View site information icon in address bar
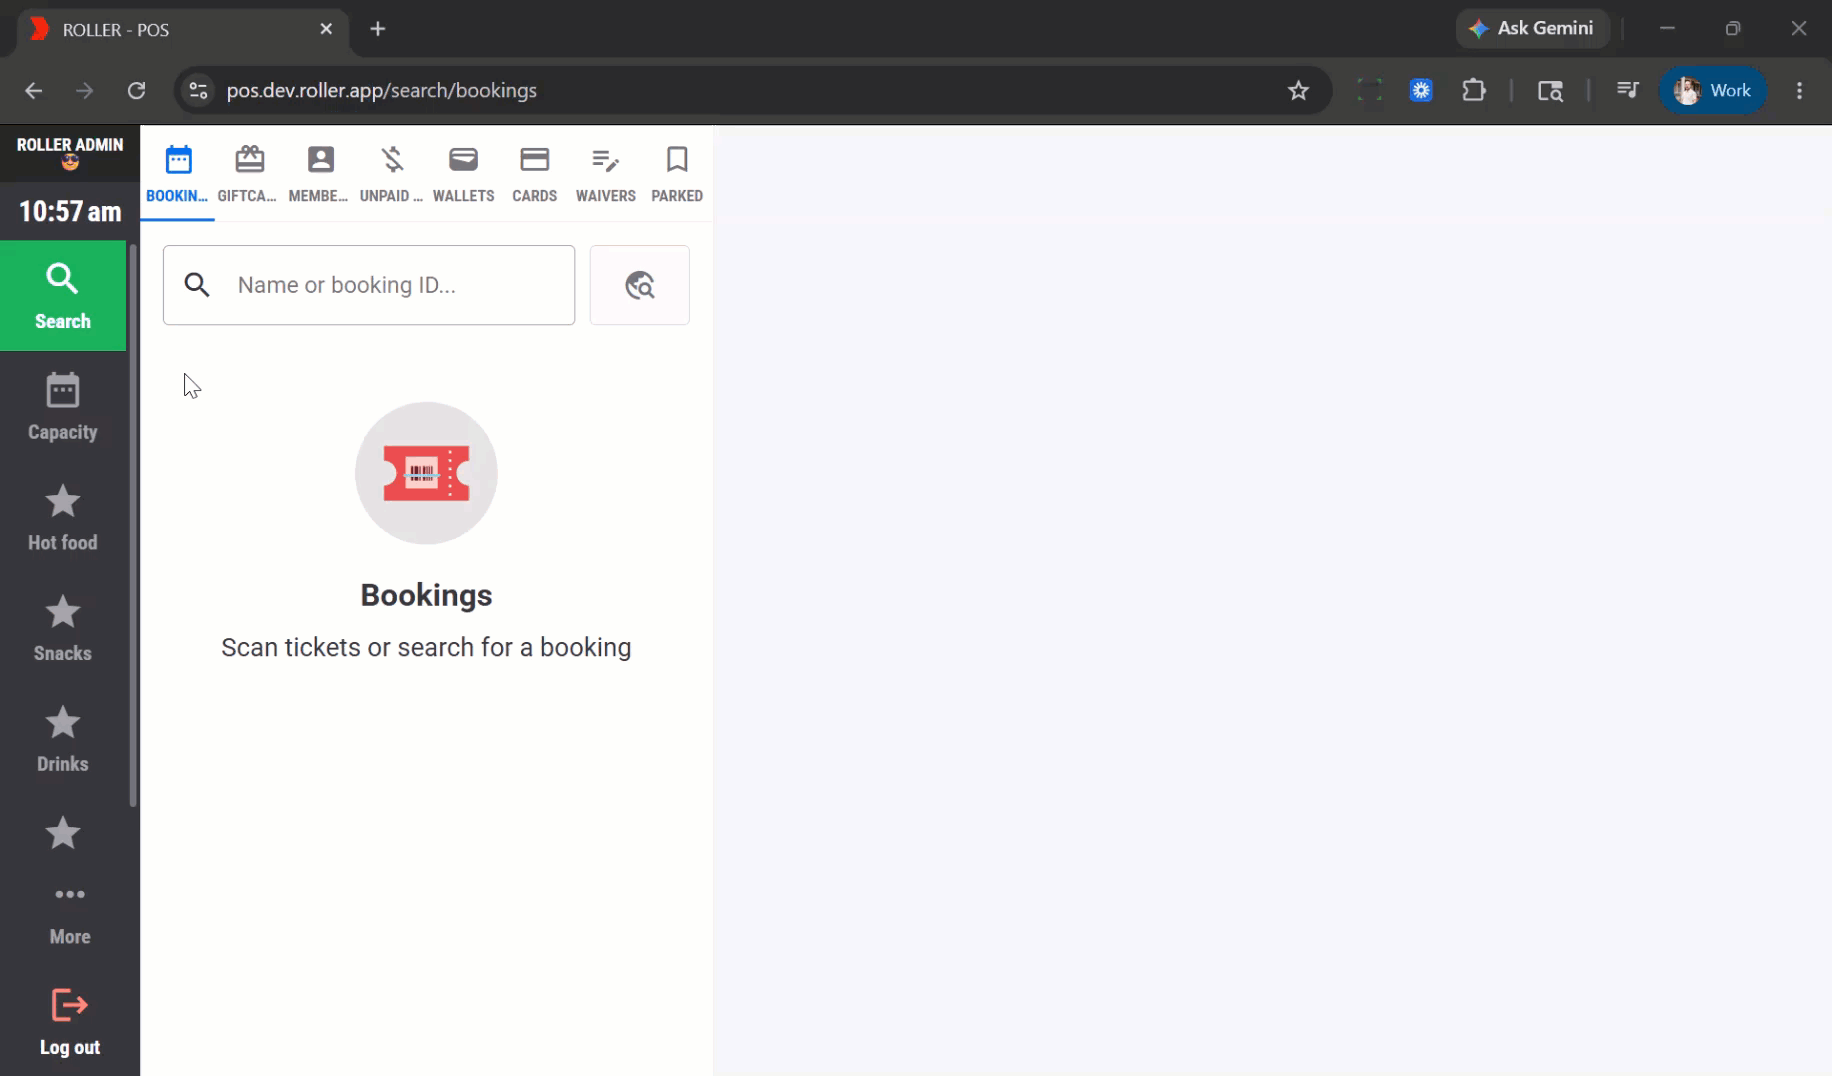Viewport: 1832px width, 1076px height. click(x=198, y=90)
